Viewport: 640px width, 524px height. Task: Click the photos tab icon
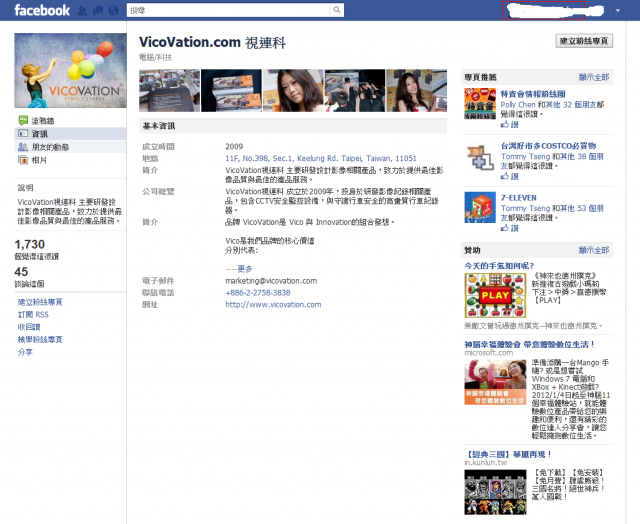(x=23, y=160)
